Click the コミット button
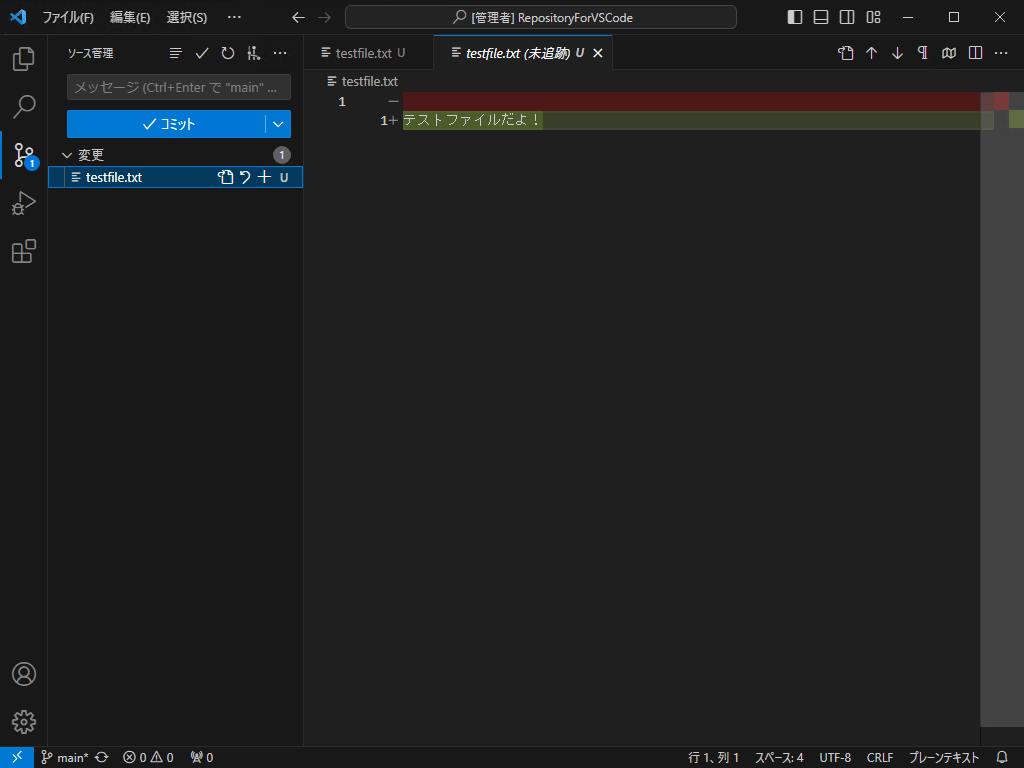Viewport: 1024px width, 768px height. 166,124
